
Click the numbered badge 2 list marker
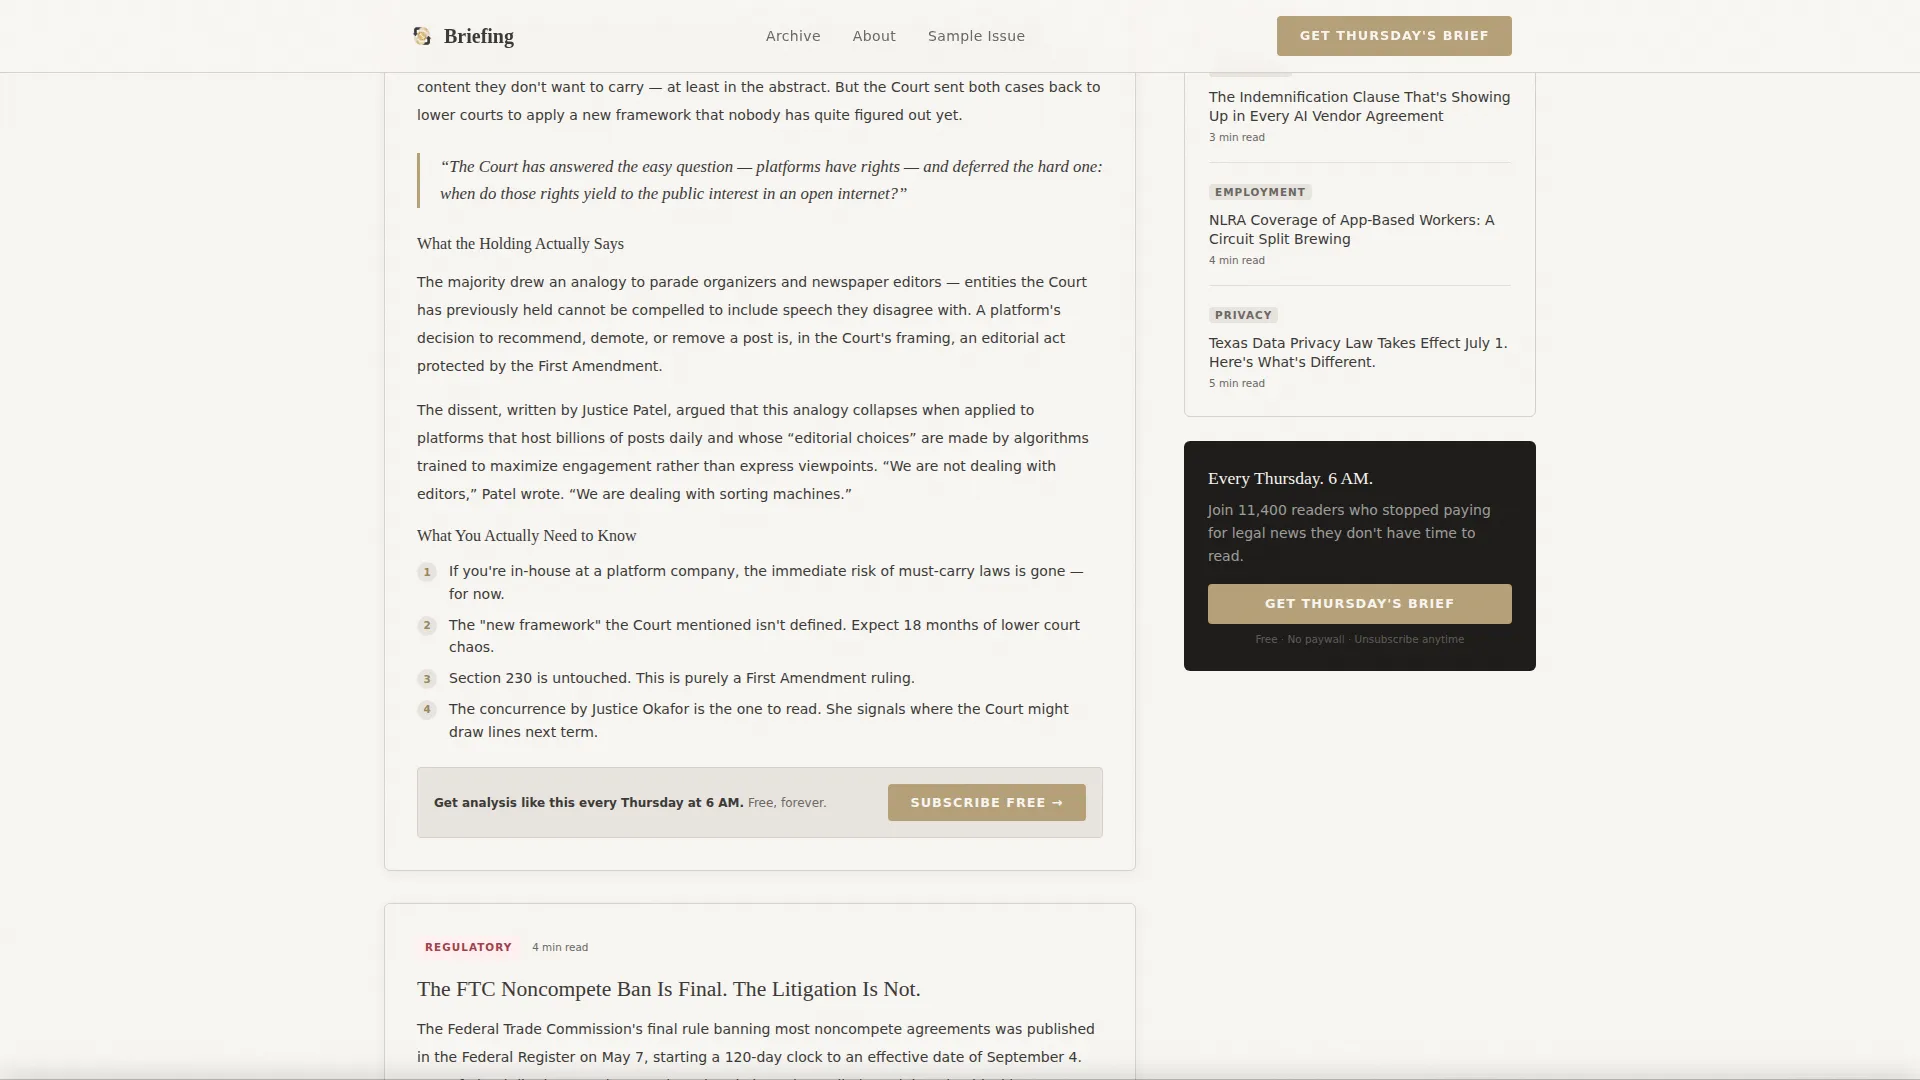(x=427, y=626)
